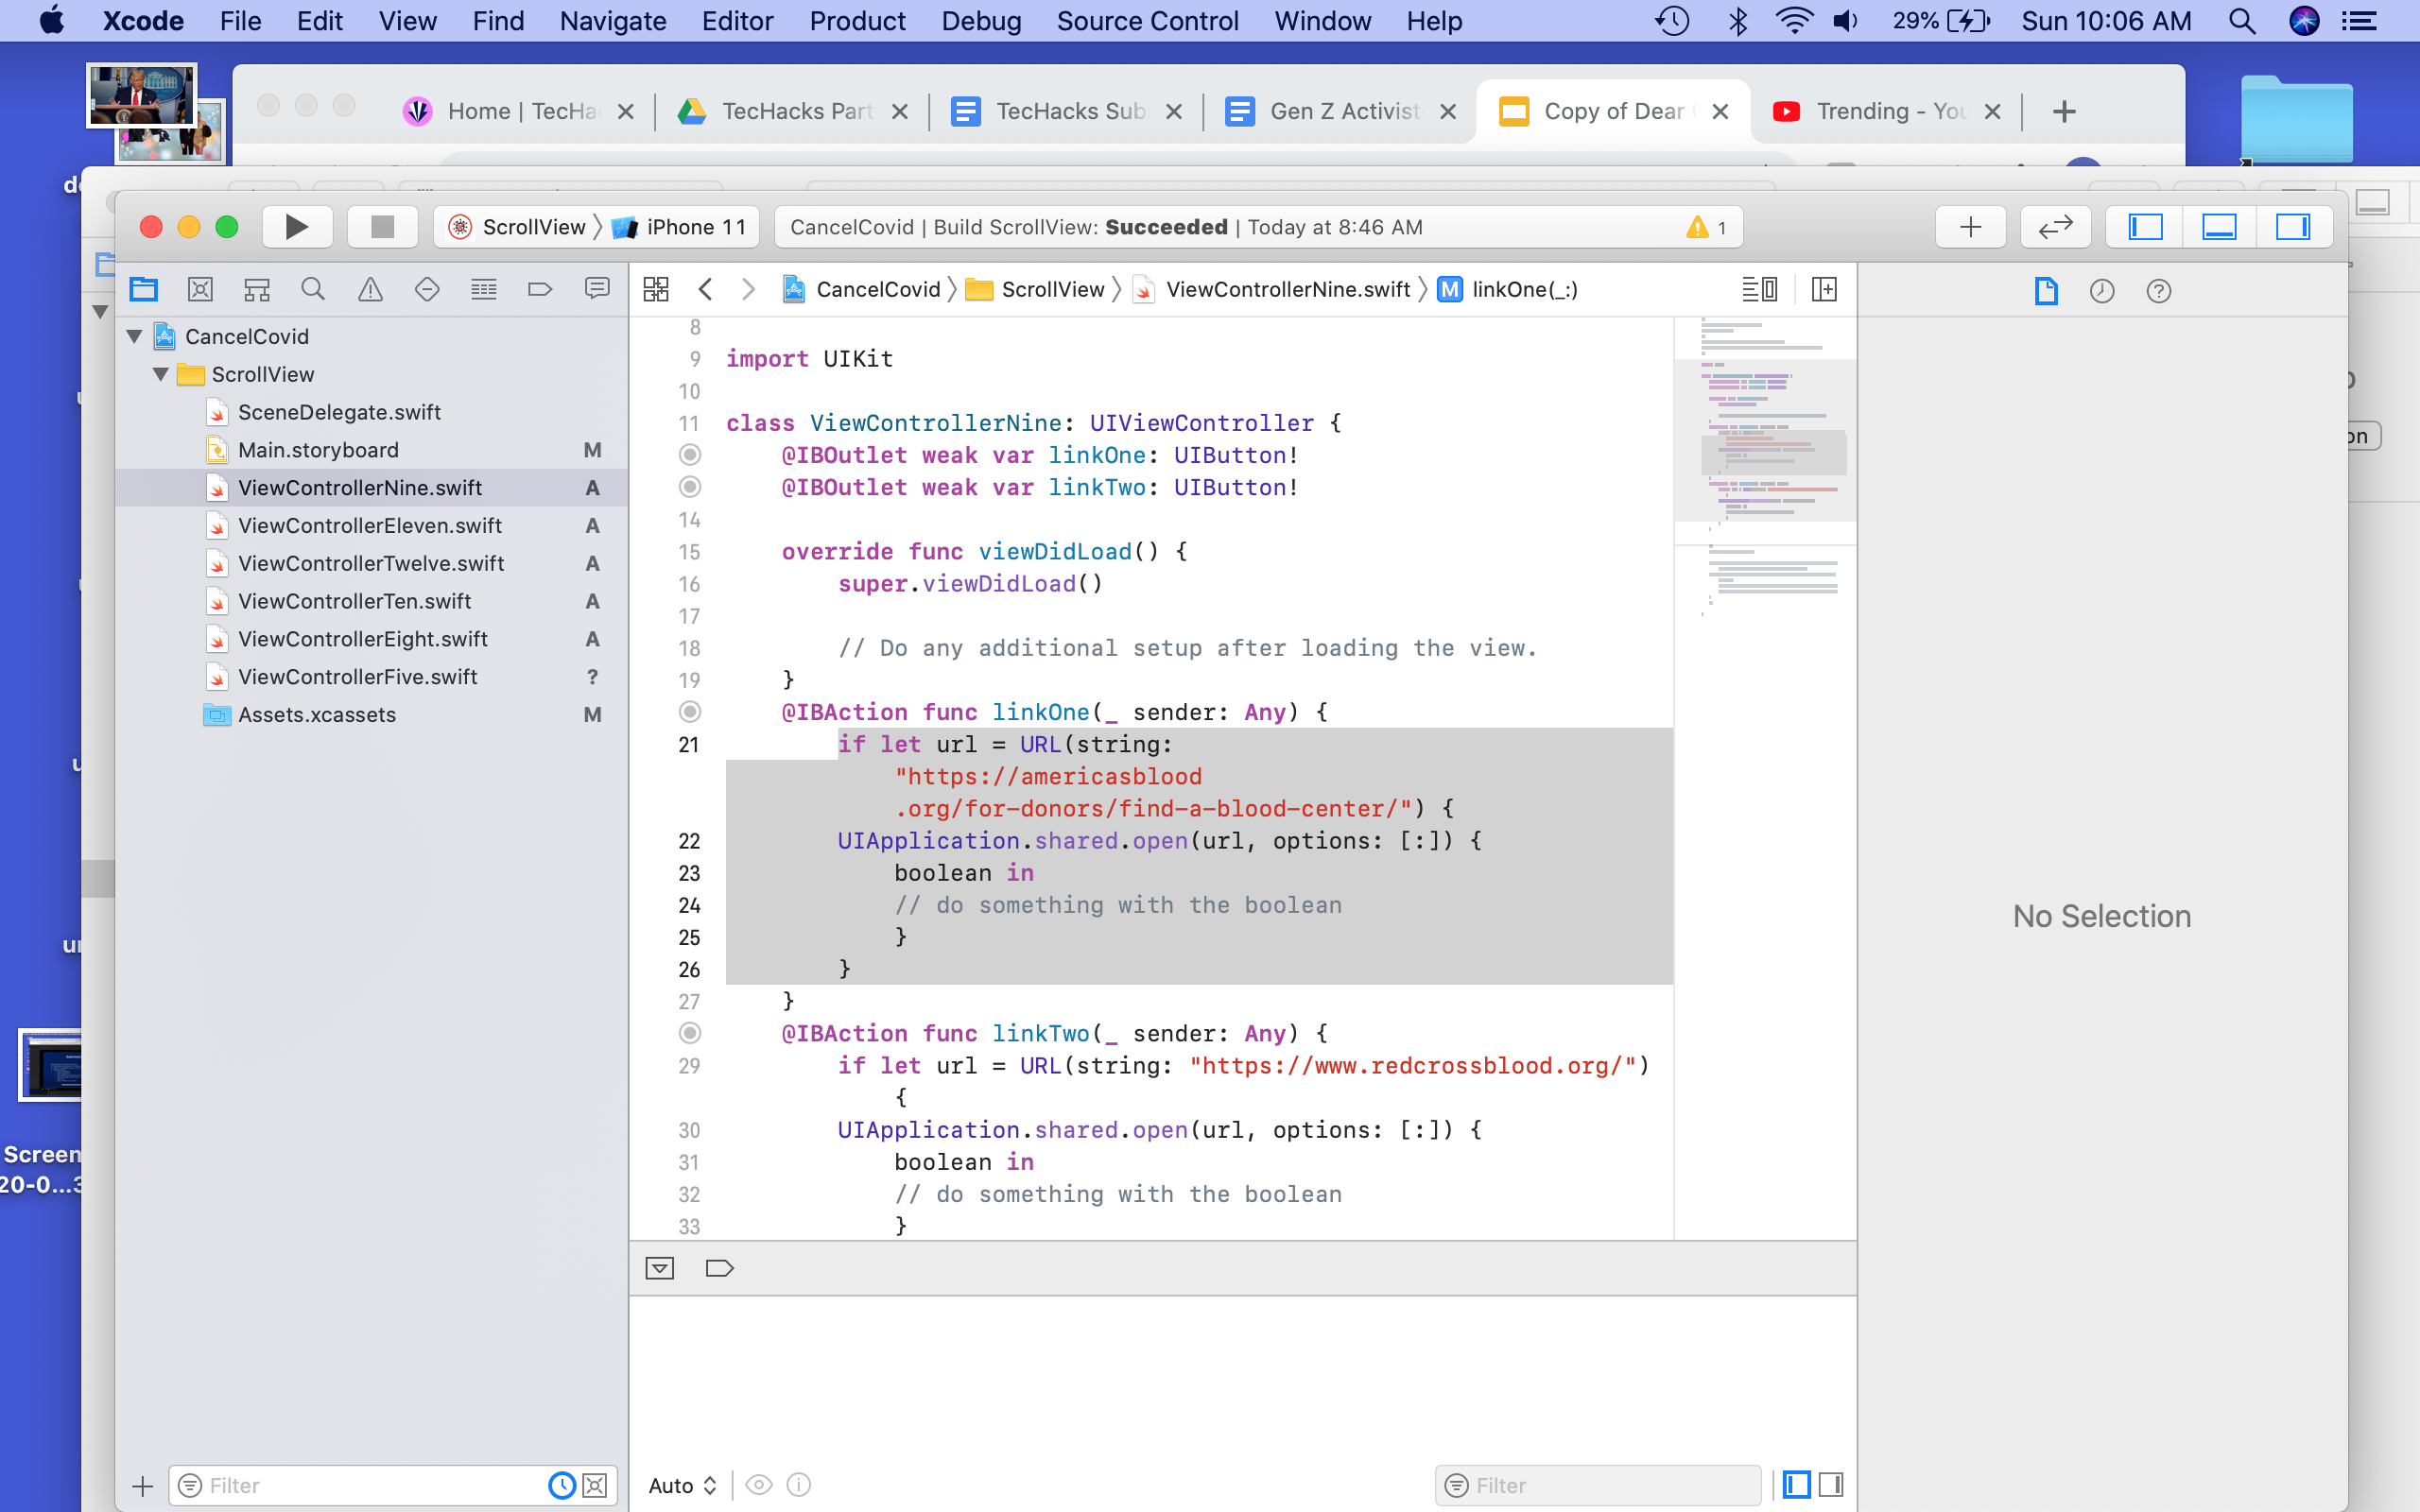Toggle the Inspectors panel visibility
Image resolution: width=2420 pixels, height=1512 pixels.
click(2292, 227)
